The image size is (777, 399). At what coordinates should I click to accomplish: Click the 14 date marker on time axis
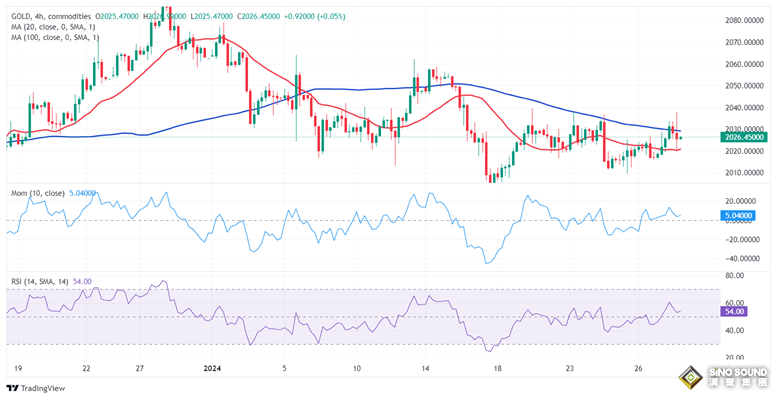click(424, 369)
